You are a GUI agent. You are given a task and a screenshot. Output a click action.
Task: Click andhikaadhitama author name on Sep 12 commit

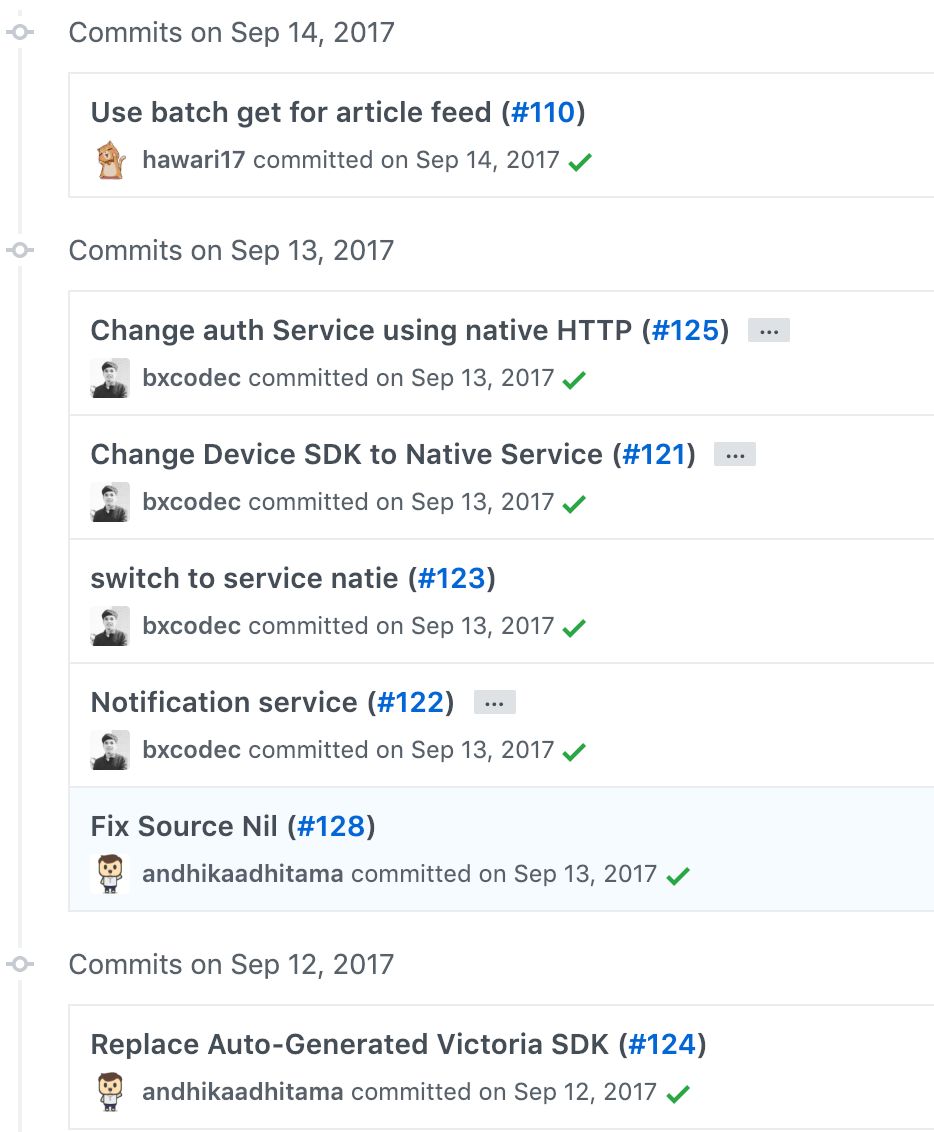click(243, 1092)
